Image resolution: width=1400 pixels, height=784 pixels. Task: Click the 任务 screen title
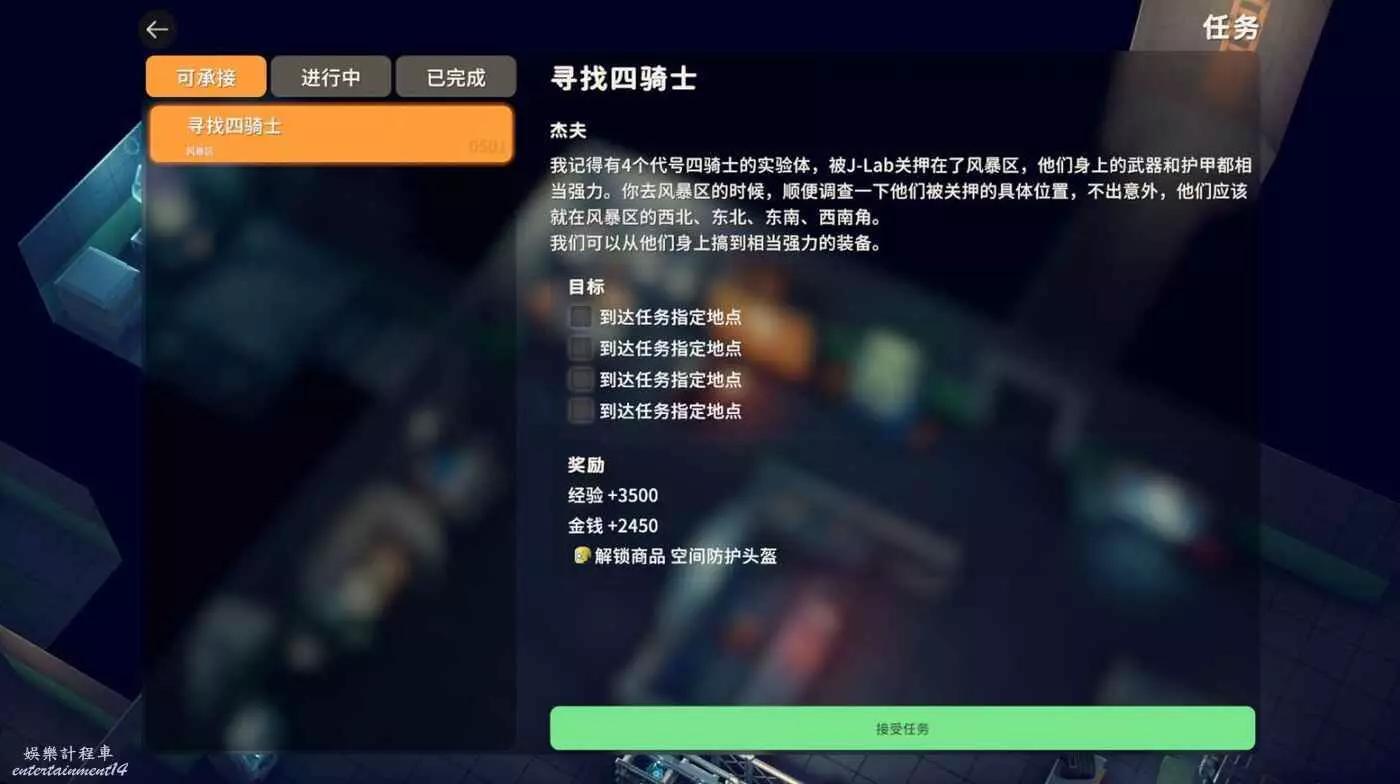pos(1230,27)
